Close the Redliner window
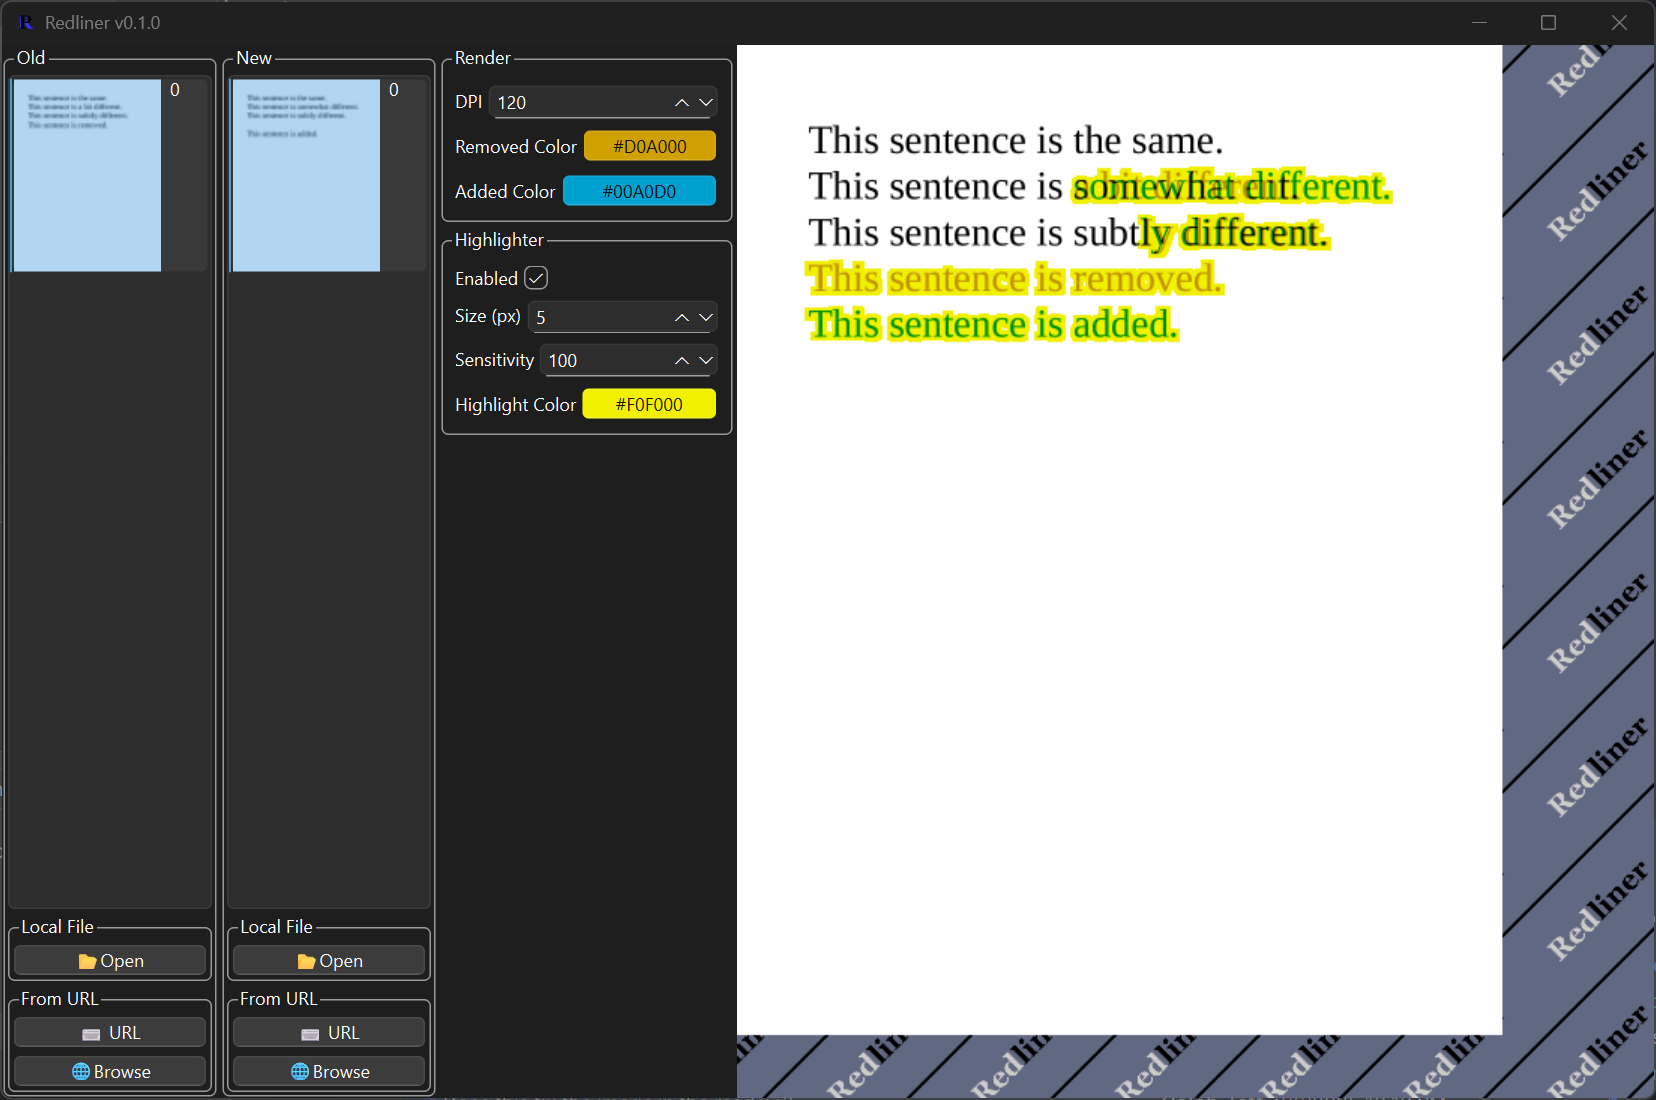The height and width of the screenshot is (1100, 1656). point(1619,22)
